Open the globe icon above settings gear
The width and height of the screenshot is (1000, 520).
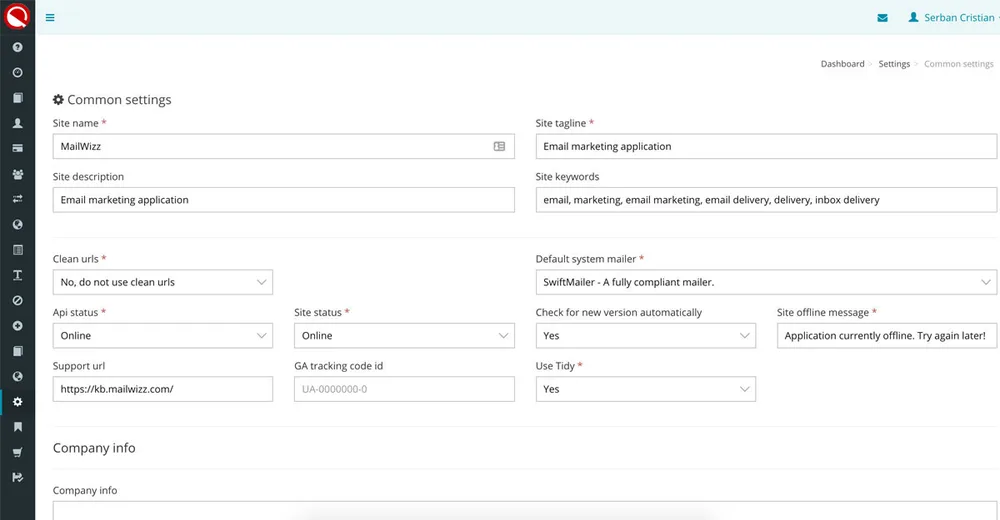click(x=18, y=376)
